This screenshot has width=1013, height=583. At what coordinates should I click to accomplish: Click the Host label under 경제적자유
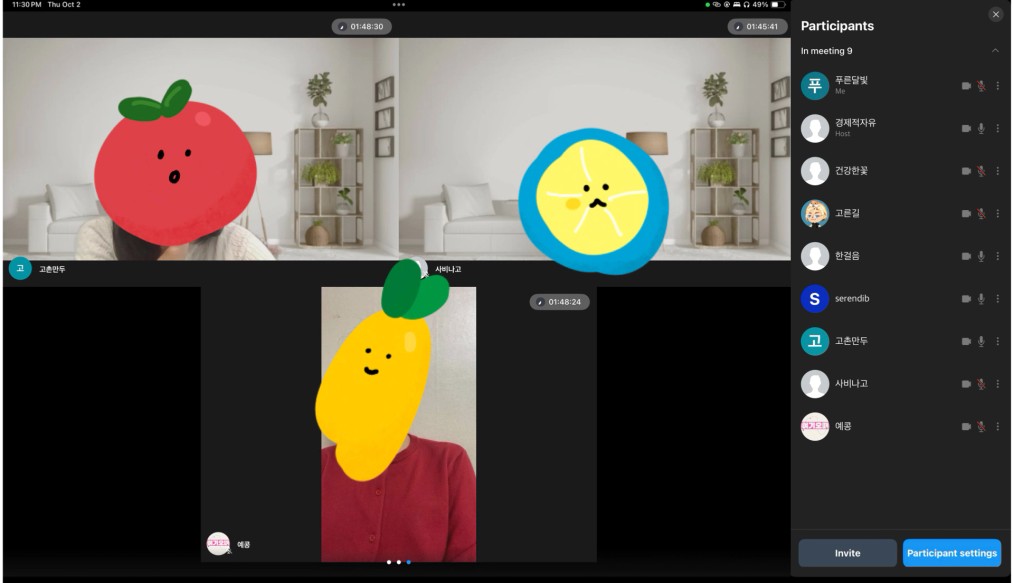pos(842,134)
